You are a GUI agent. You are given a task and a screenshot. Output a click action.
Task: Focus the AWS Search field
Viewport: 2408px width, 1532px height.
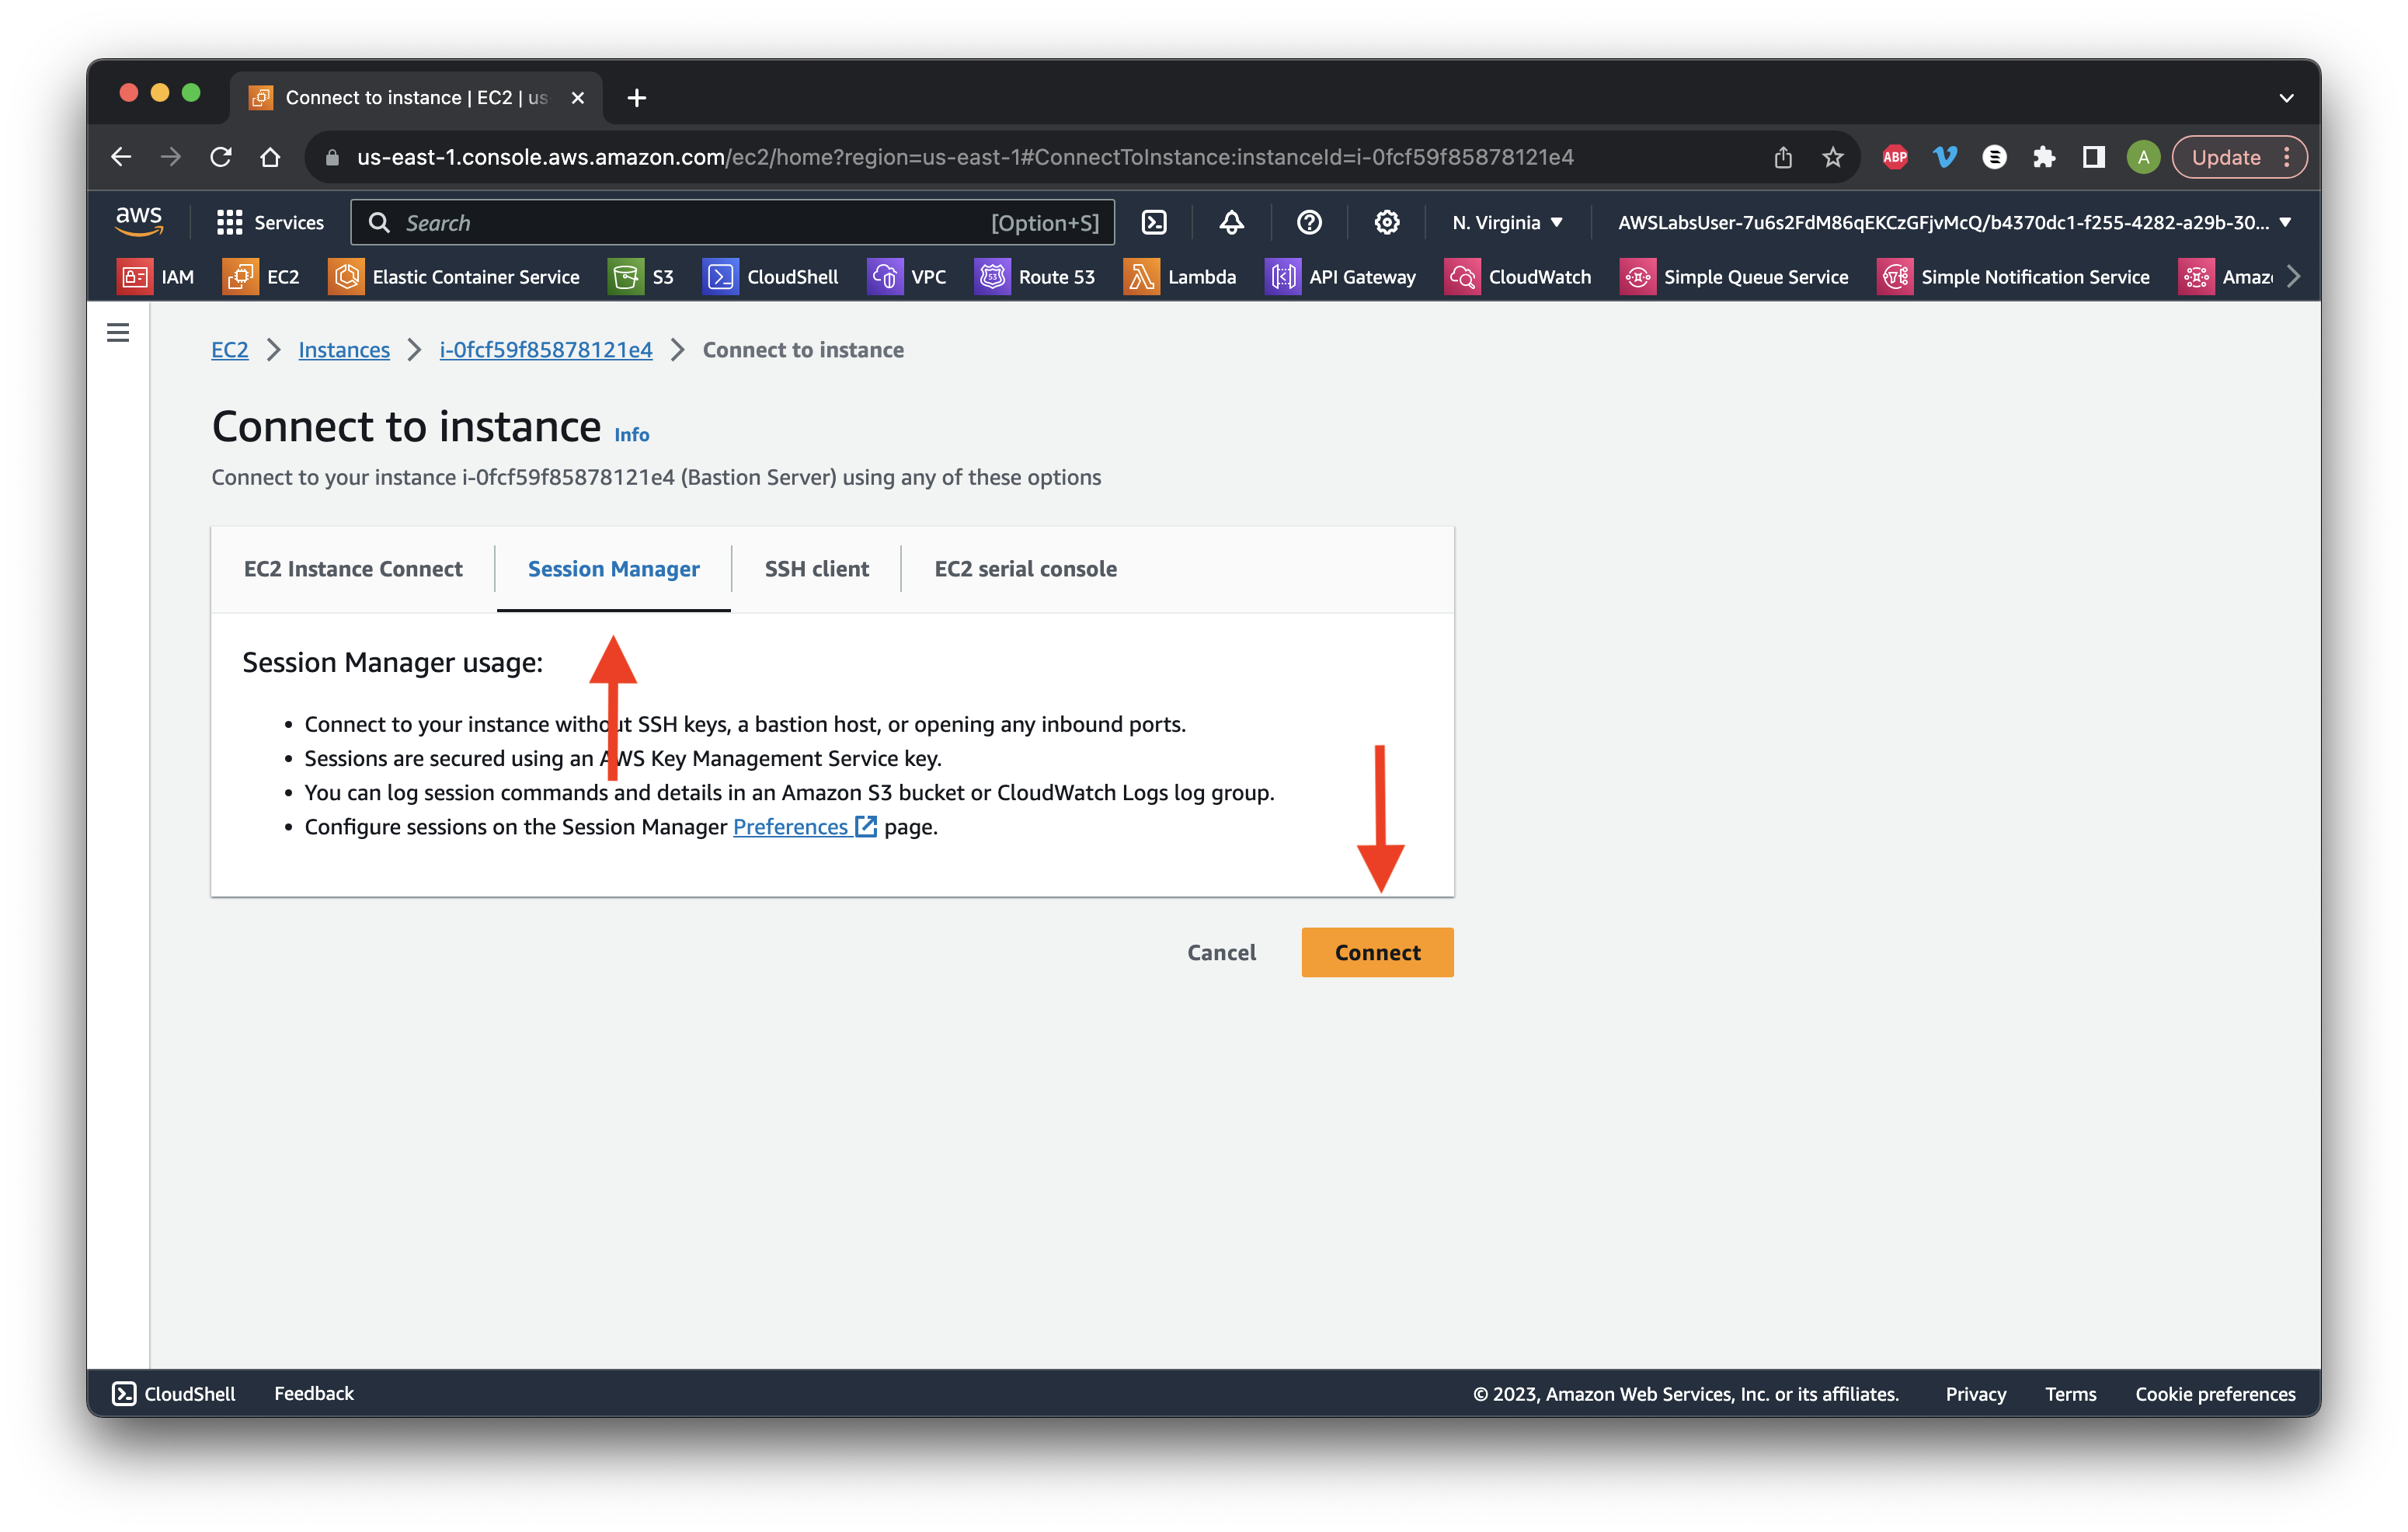pos(733,222)
